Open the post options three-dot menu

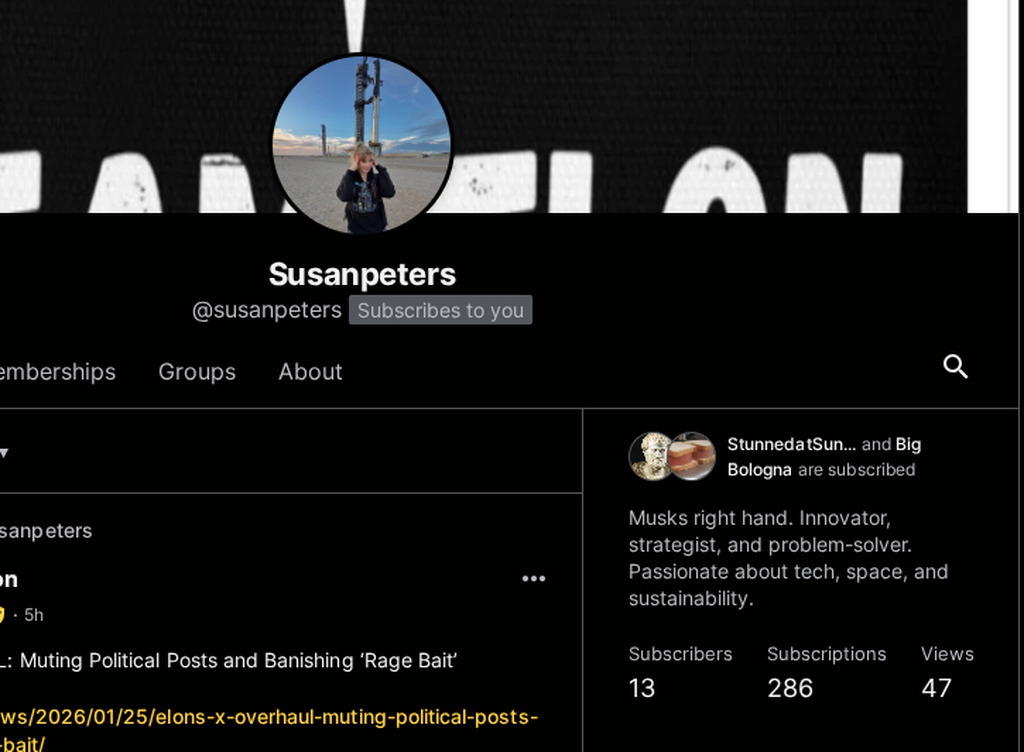534,578
